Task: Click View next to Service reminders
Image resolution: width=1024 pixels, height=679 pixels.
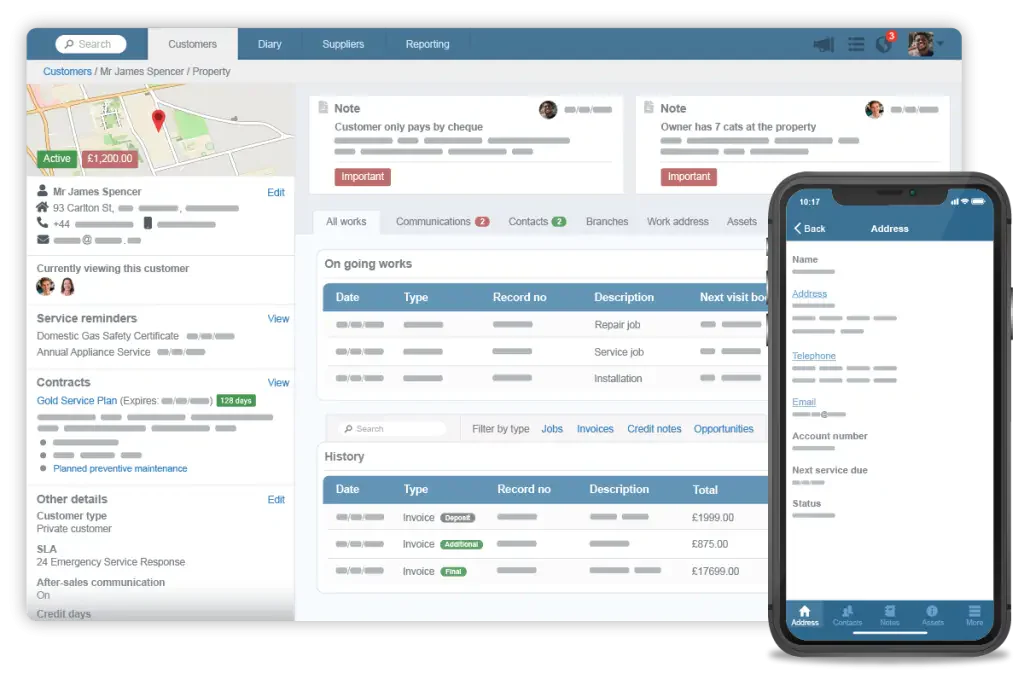Action: pyautogui.click(x=278, y=319)
